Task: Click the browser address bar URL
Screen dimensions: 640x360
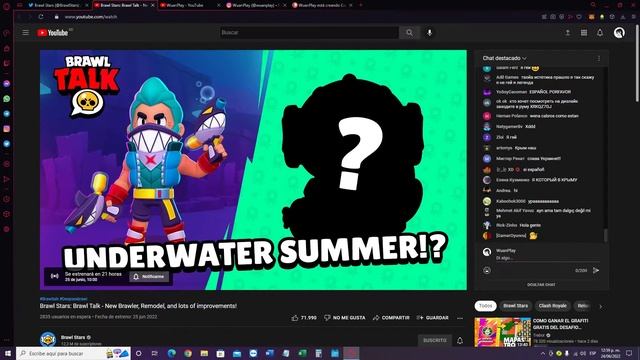Action: [x=91, y=17]
